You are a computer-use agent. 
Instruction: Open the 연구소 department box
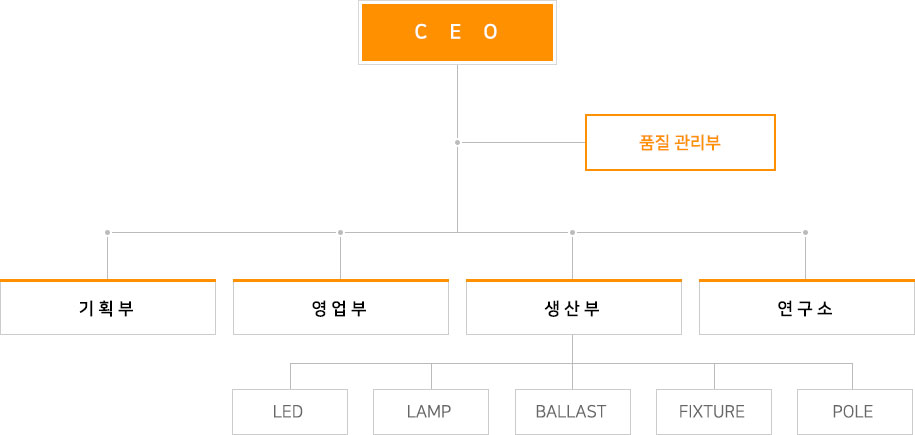pyautogui.click(x=806, y=307)
